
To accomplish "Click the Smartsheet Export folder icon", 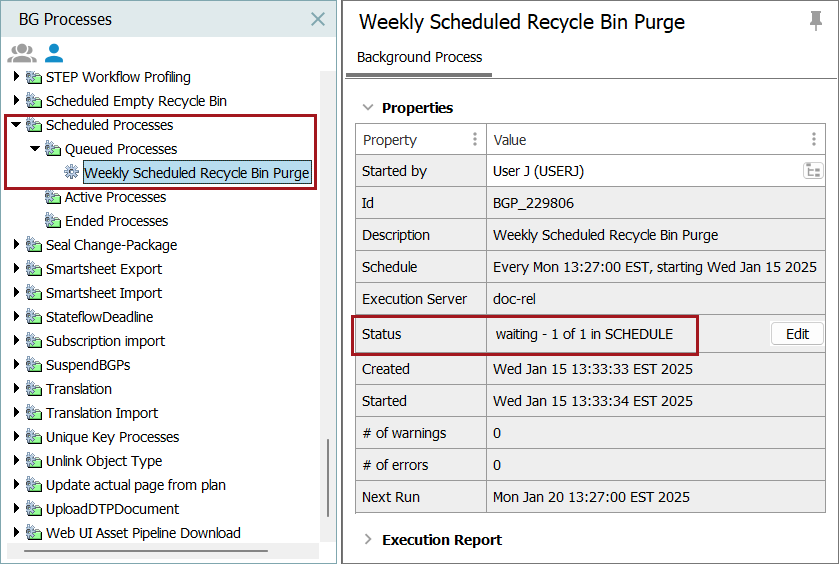I will 34,269.
